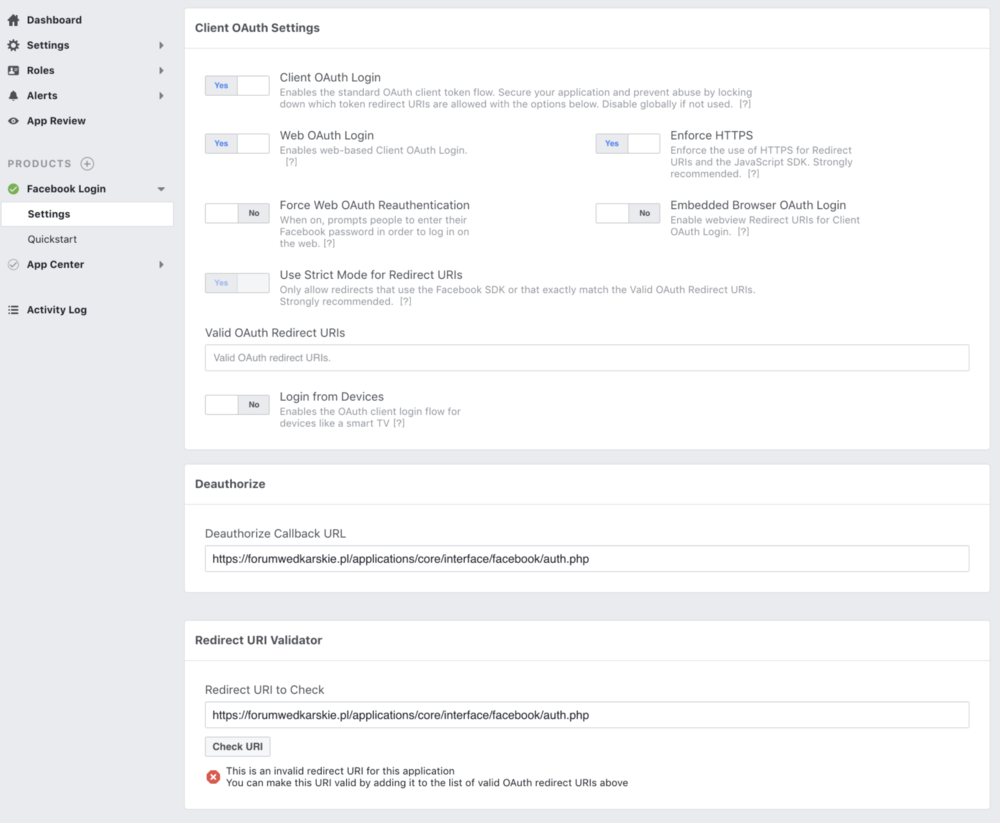This screenshot has width=1000, height=823.
Task: Open the [?] help for Embedded Browser OAuth Login
Action: [x=743, y=232]
